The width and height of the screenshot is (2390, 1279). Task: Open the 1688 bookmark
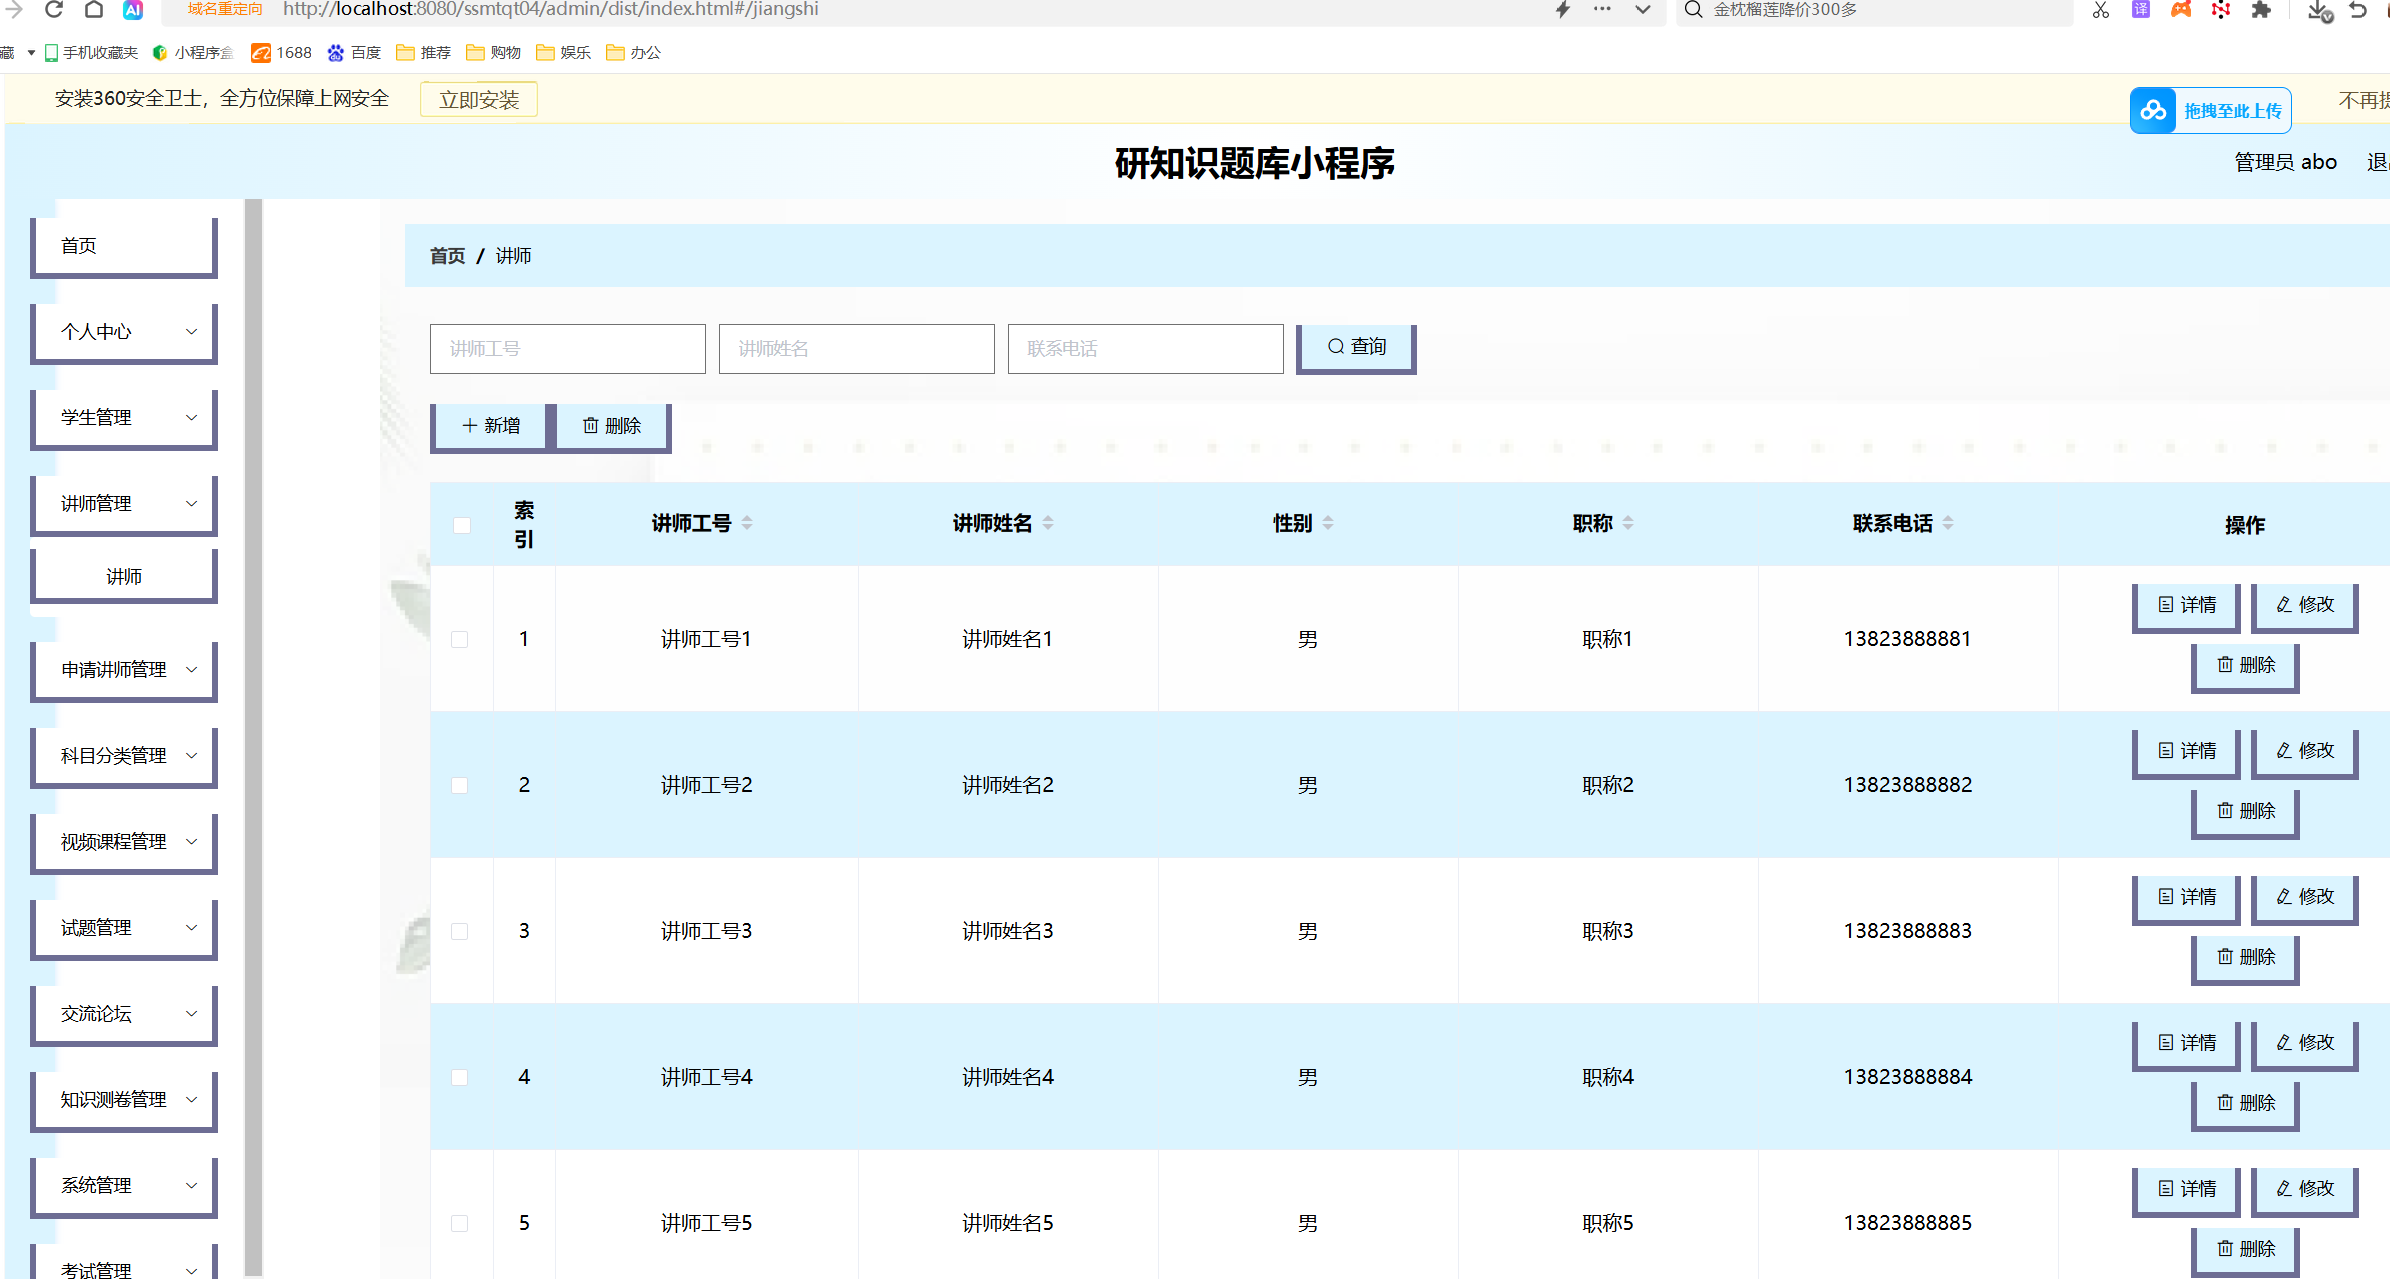(282, 52)
